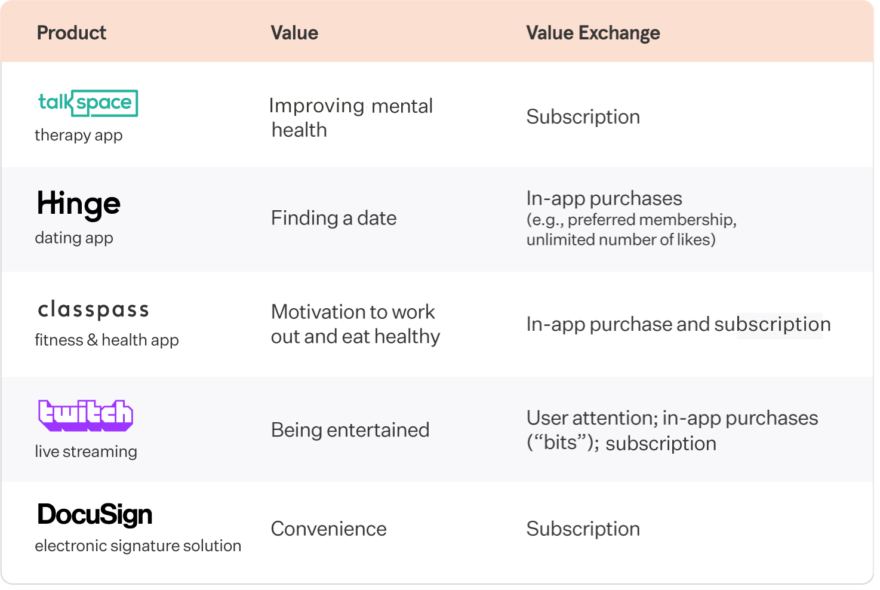Click Hinge's 'In-app purchases' text

point(604,198)
